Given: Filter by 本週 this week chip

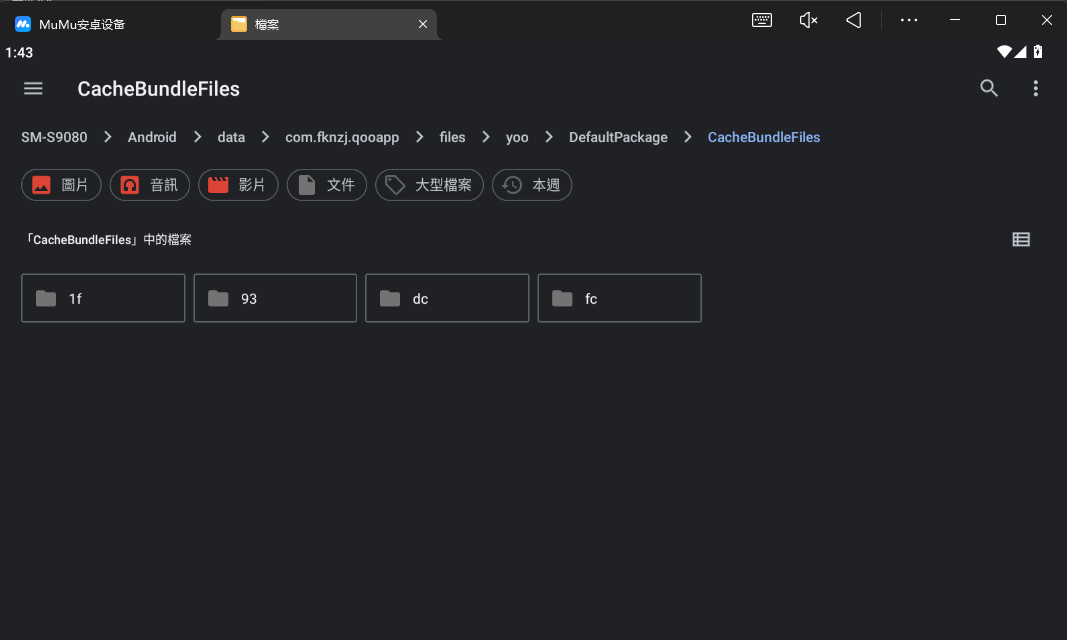Looking at the screenshot, I should pos(532,185).
